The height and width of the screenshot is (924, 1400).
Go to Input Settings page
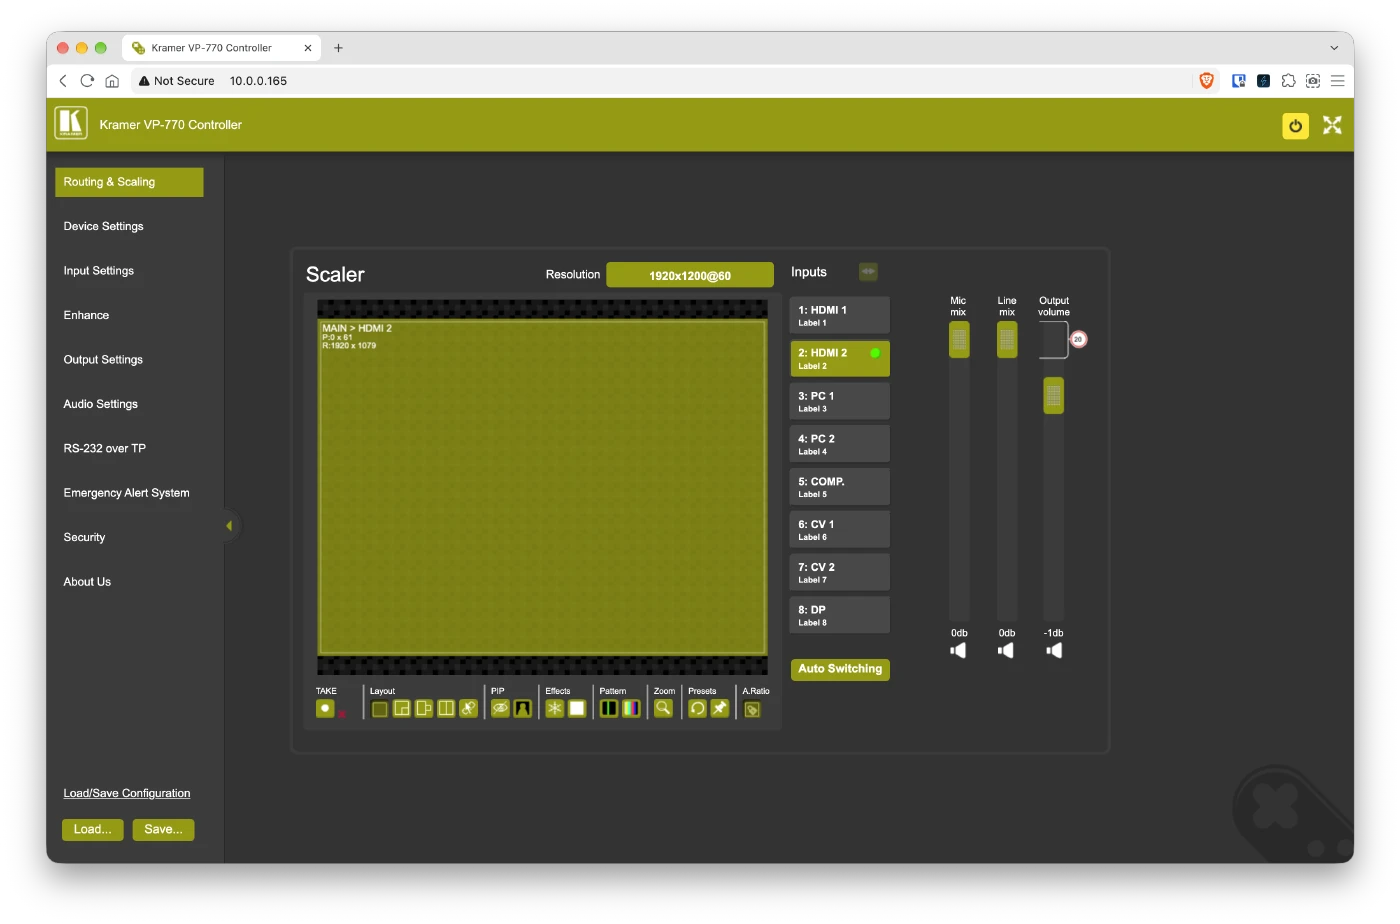coord(98,271)
